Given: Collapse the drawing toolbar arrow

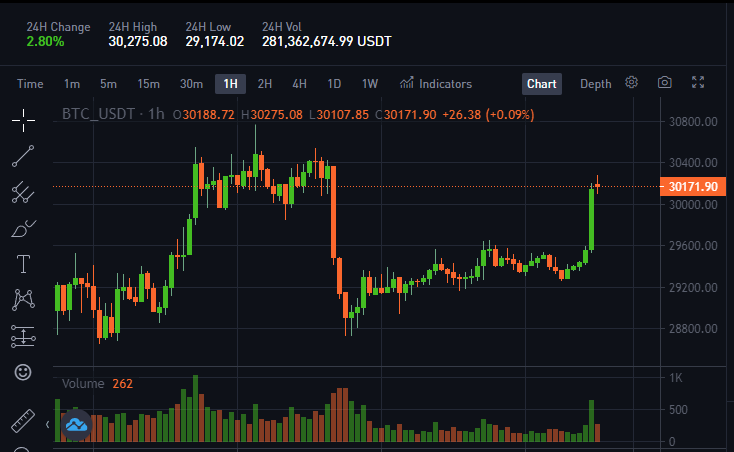Looking at the screenshot, I should 47,424.
